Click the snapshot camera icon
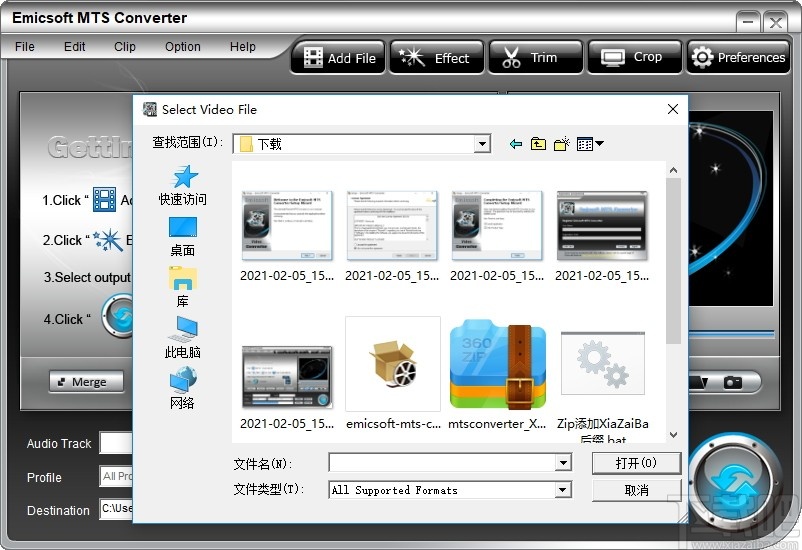 click(x=732, y=382)
